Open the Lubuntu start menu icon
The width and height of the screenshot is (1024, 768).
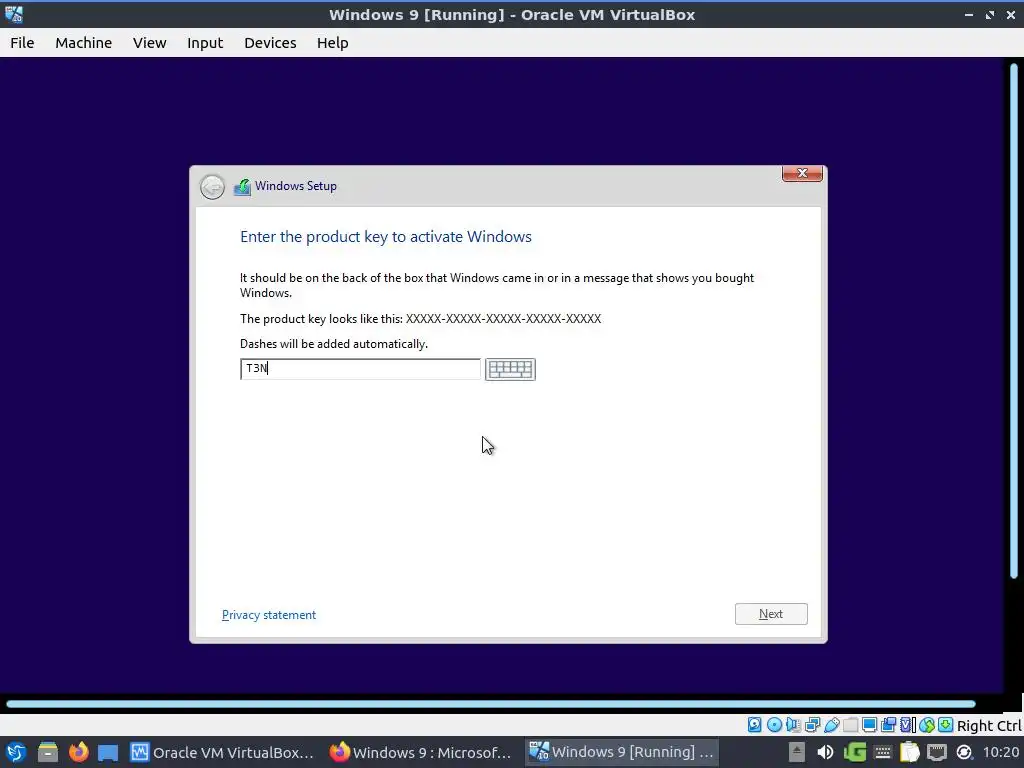coord(16,752)
